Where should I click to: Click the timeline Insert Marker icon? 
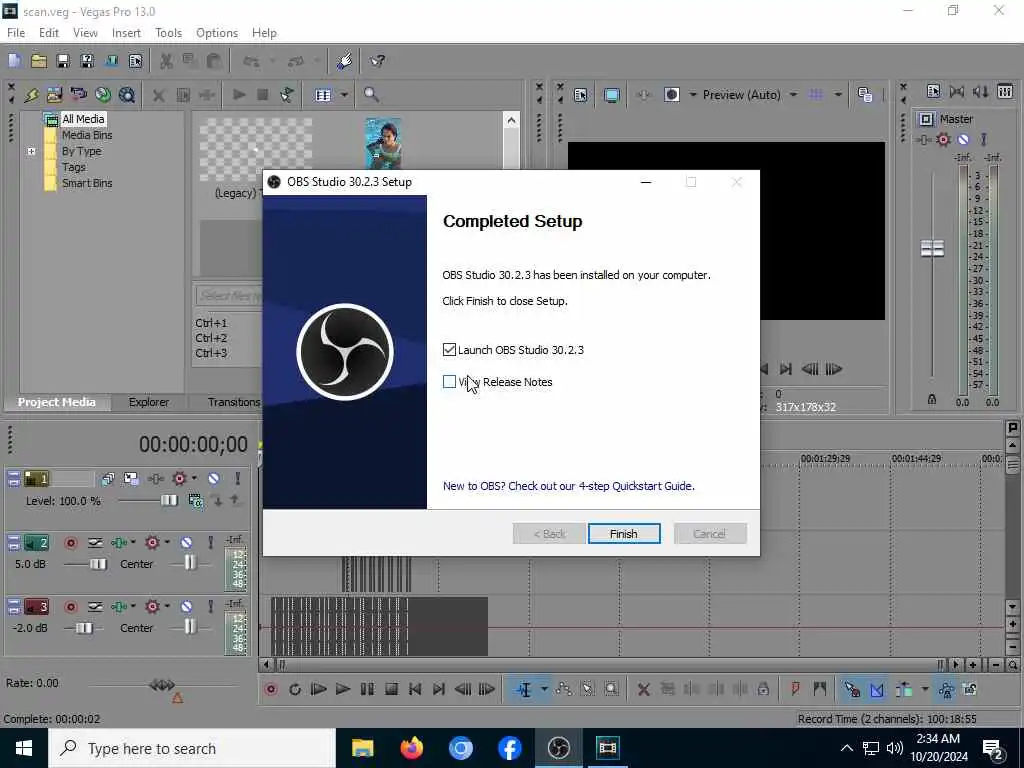tap(795, 689)
